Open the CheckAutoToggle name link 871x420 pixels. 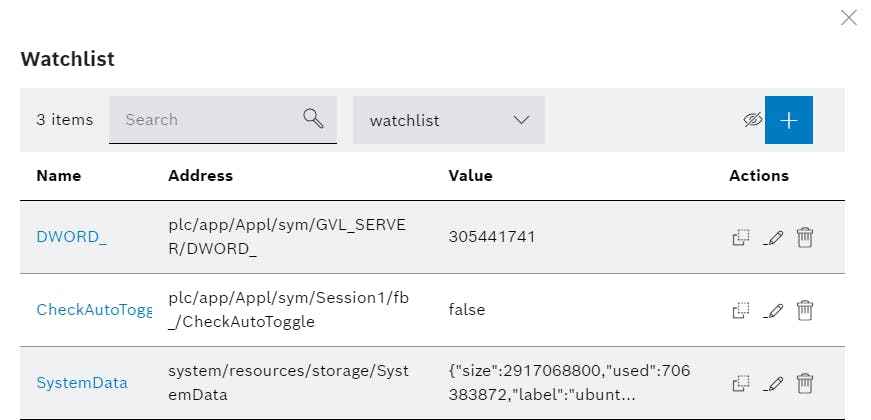[x=94, y=310]
